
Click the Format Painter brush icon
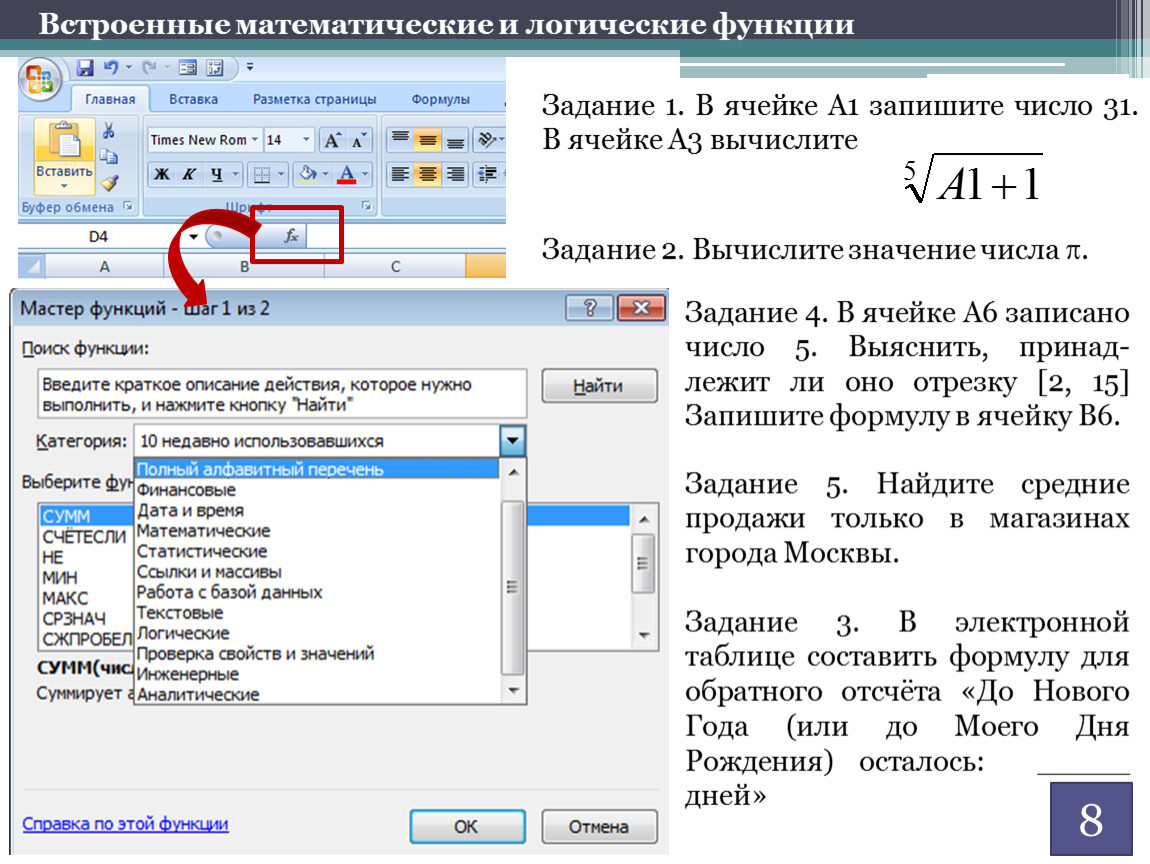[x=109, y=182]
